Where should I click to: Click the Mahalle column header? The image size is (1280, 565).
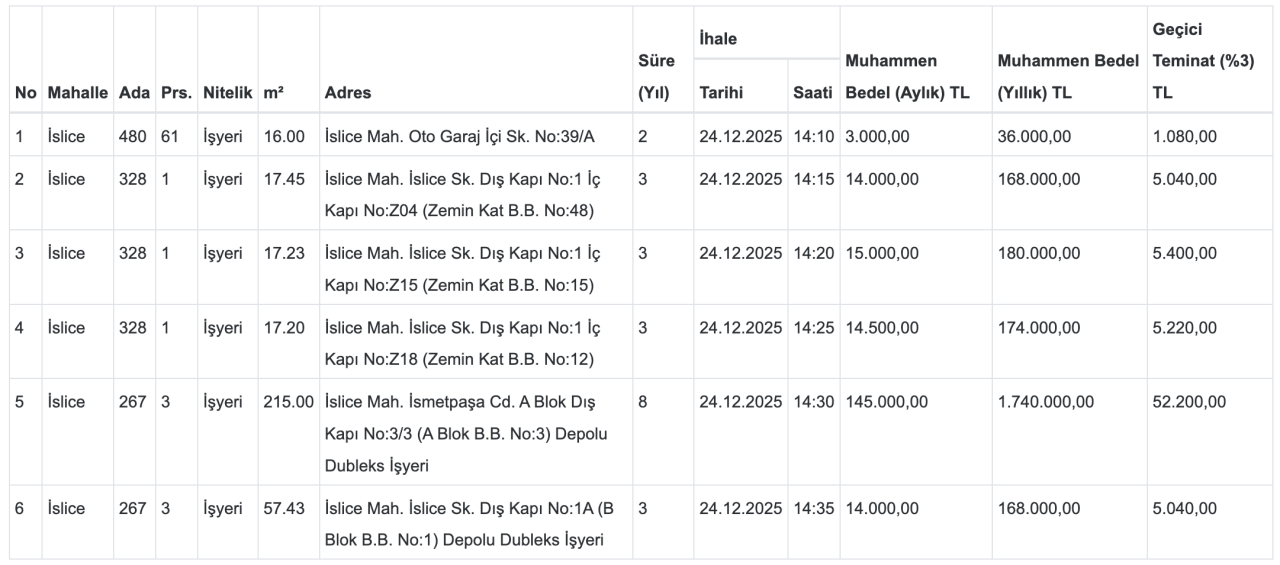click(x=75, y=93)
